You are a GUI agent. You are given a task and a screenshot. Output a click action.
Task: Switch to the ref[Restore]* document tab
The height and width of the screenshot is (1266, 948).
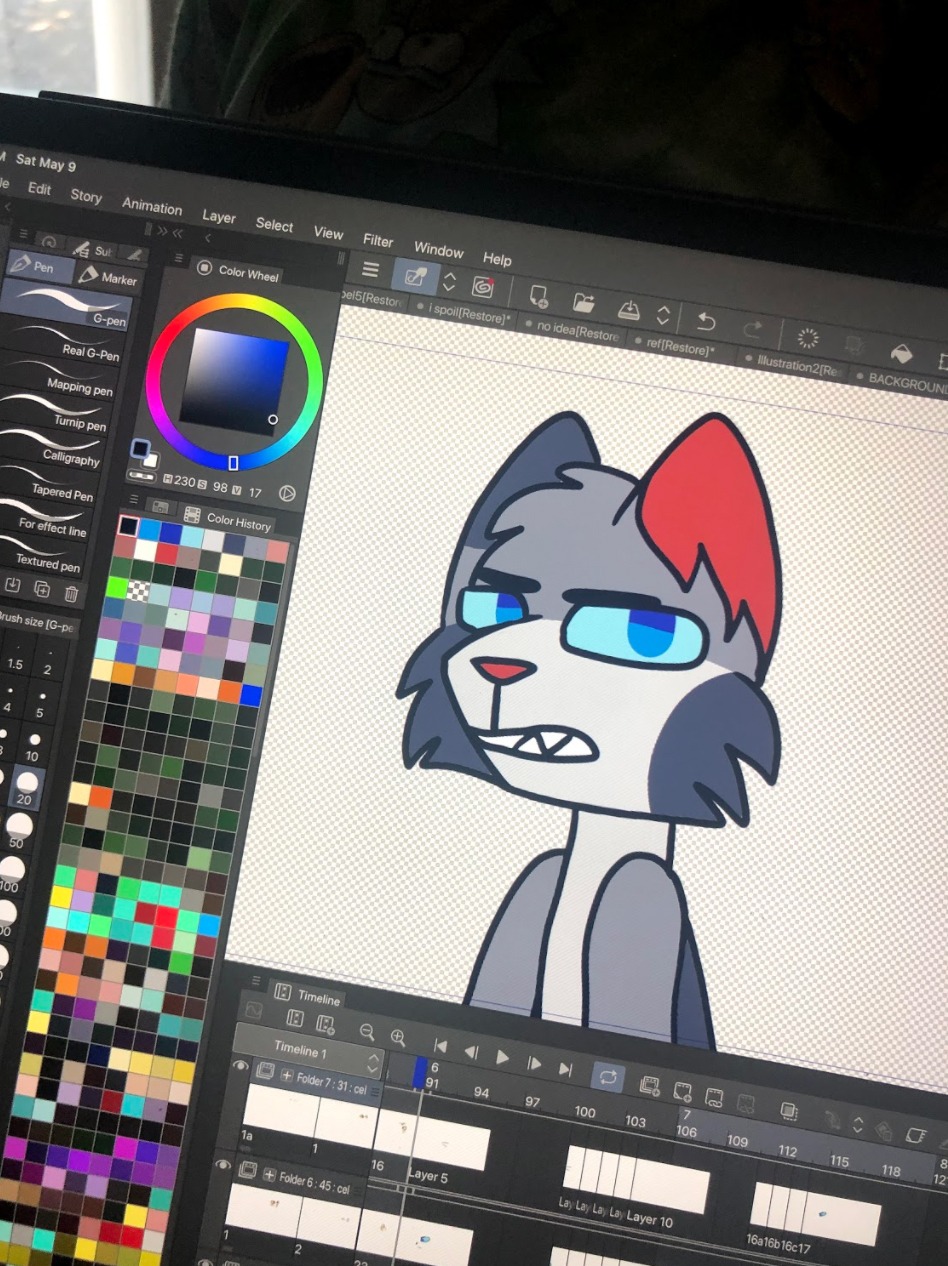coord(681,348)
